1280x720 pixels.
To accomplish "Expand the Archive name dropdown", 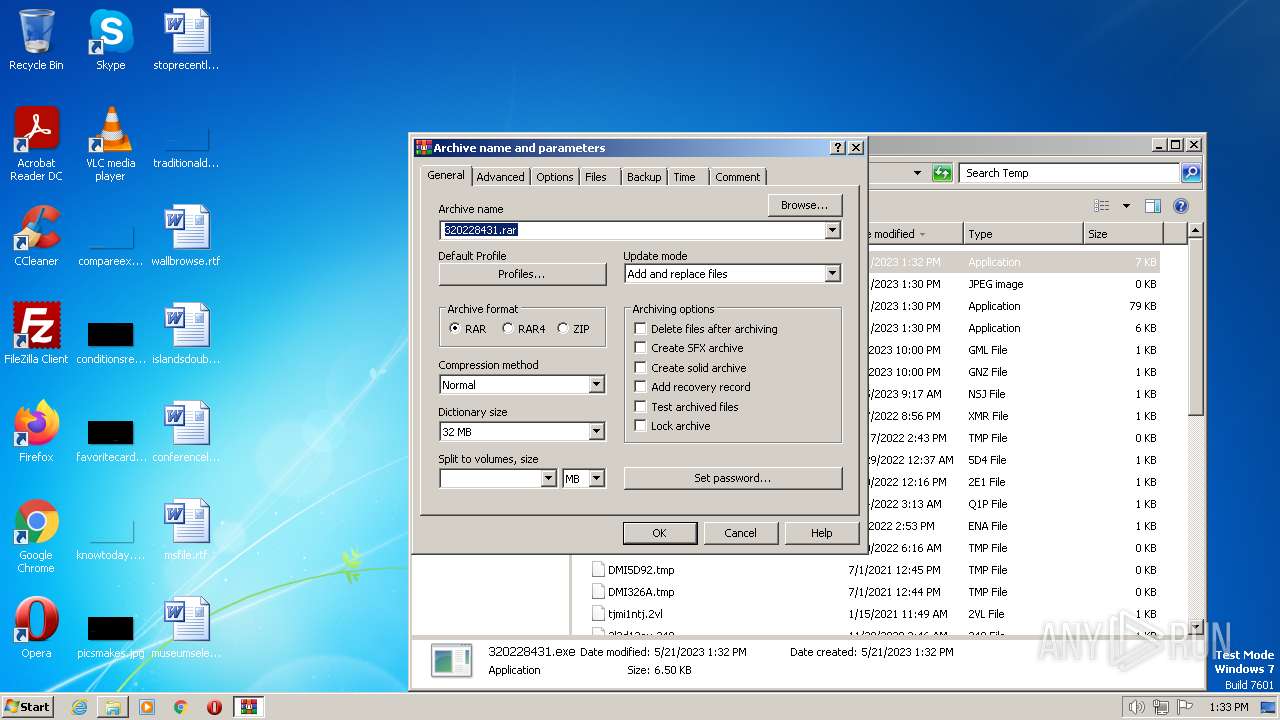I will [832, 230].
